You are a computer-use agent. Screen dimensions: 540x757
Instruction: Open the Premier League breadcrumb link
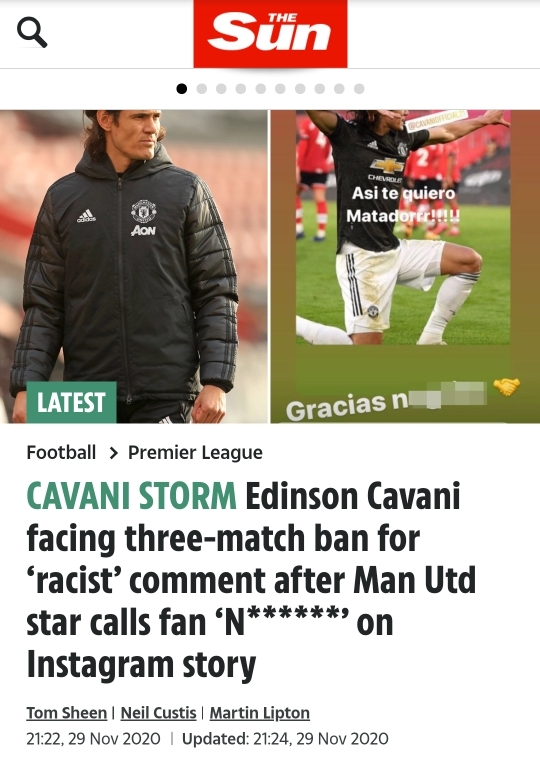click(195, 452)
